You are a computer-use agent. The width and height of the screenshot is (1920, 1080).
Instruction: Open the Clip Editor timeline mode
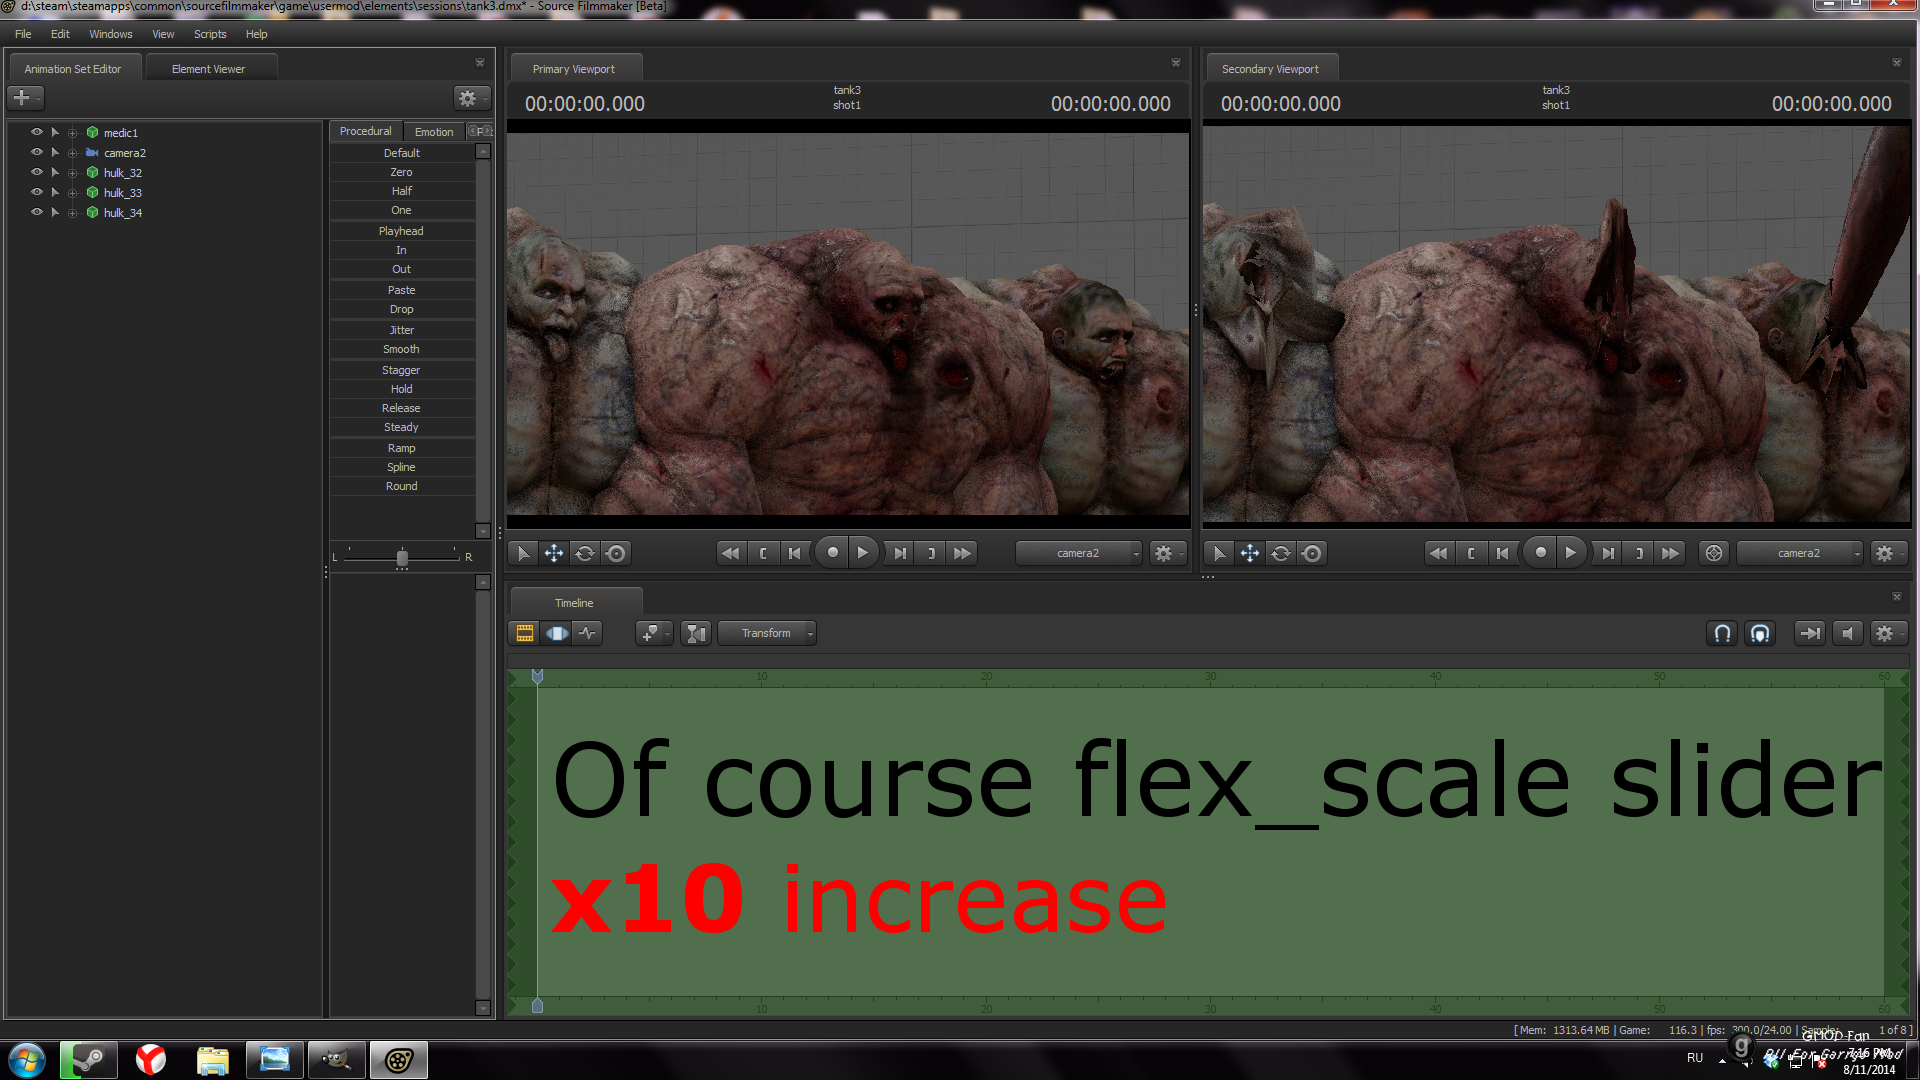524,633
